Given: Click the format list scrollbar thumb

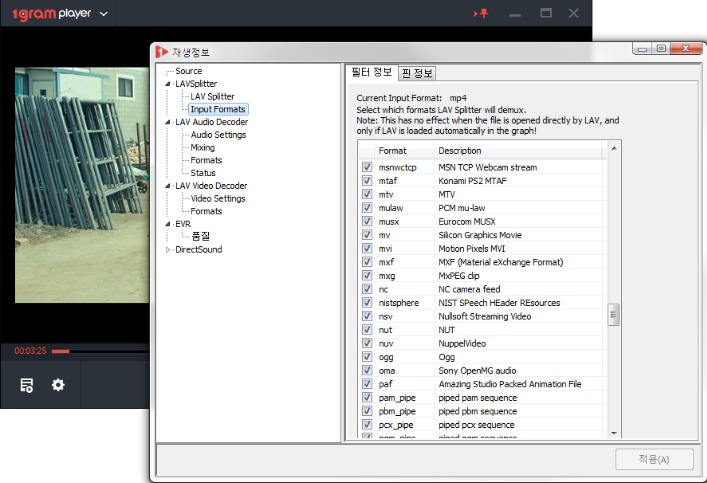Looking at the screenshot, I should click(614, 314).
